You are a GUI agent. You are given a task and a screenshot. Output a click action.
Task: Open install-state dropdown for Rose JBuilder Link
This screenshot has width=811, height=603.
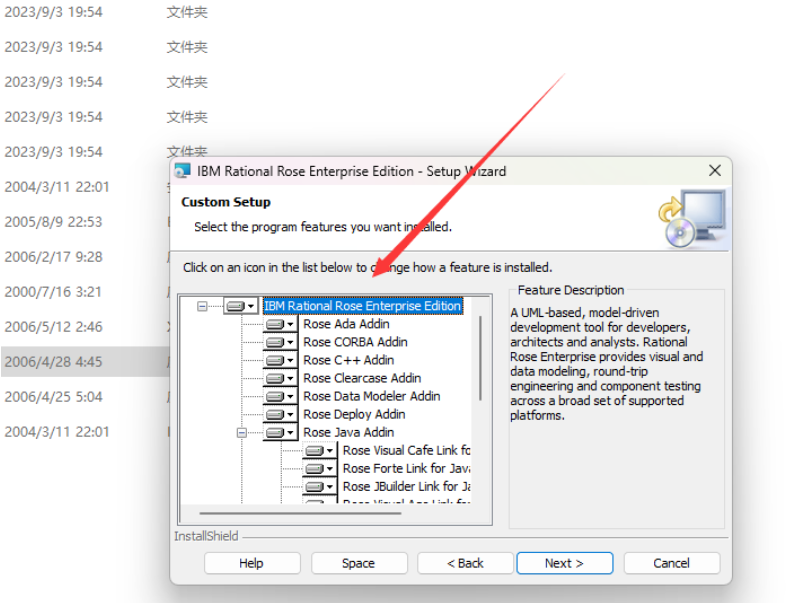pyautogui.click(x=320, y=487)
